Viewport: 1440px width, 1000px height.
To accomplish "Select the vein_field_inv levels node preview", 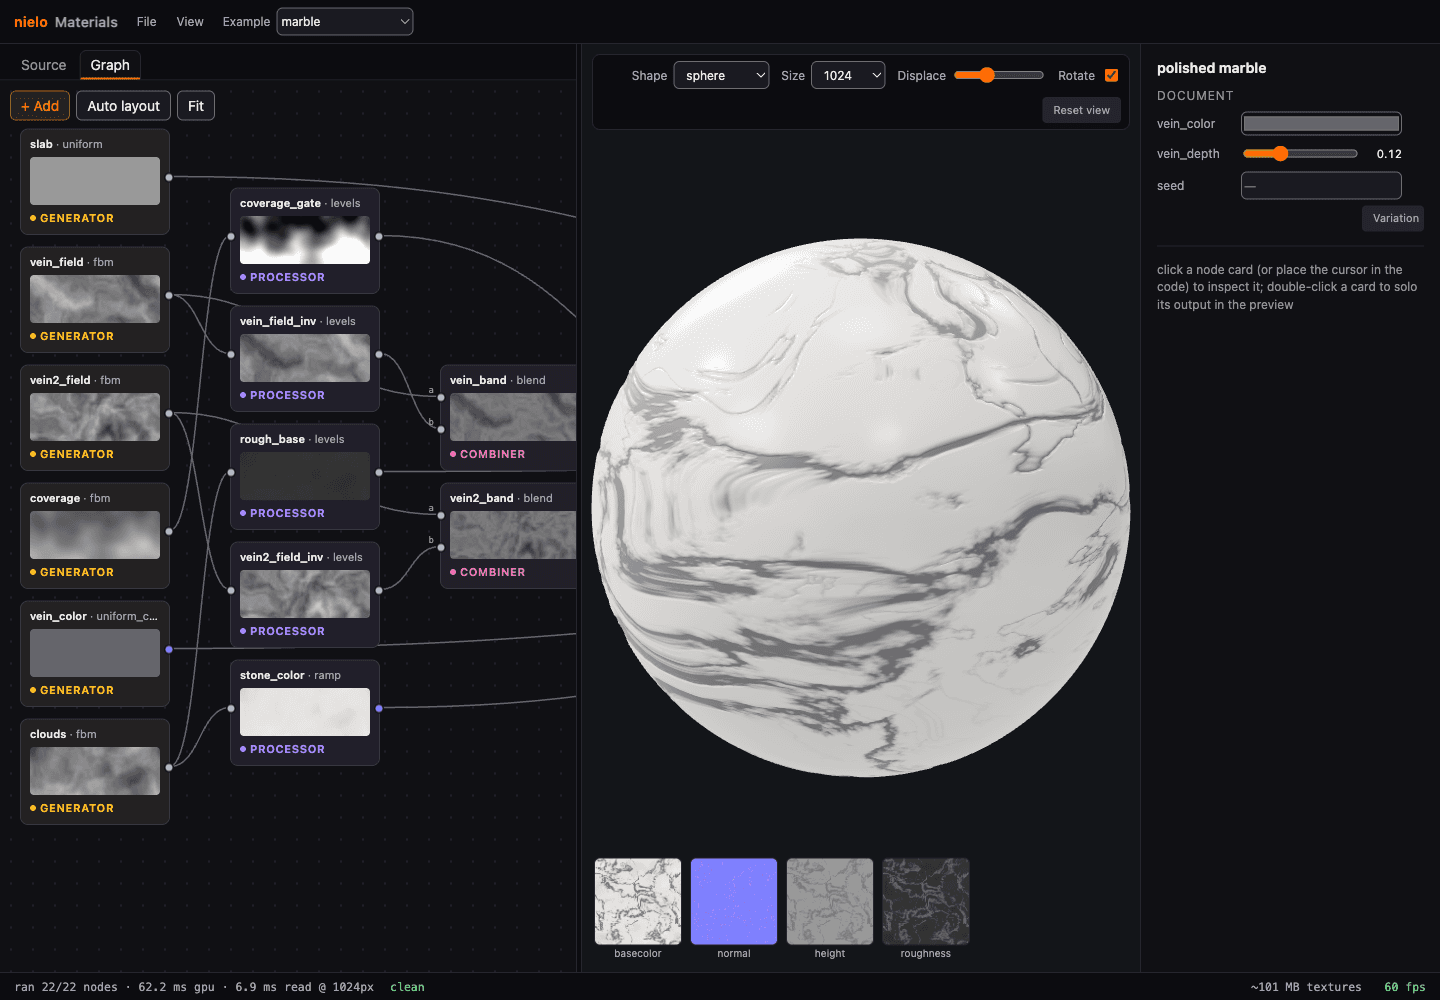I will [305, 358].
